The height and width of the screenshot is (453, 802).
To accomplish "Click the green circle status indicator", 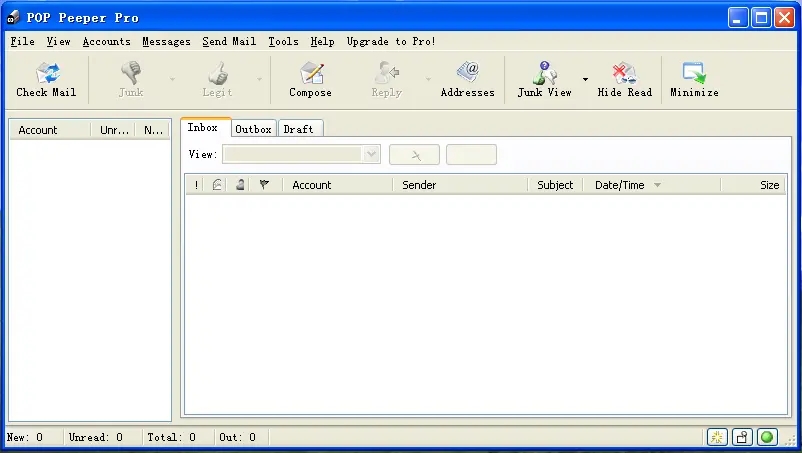I will pos(767,437).
